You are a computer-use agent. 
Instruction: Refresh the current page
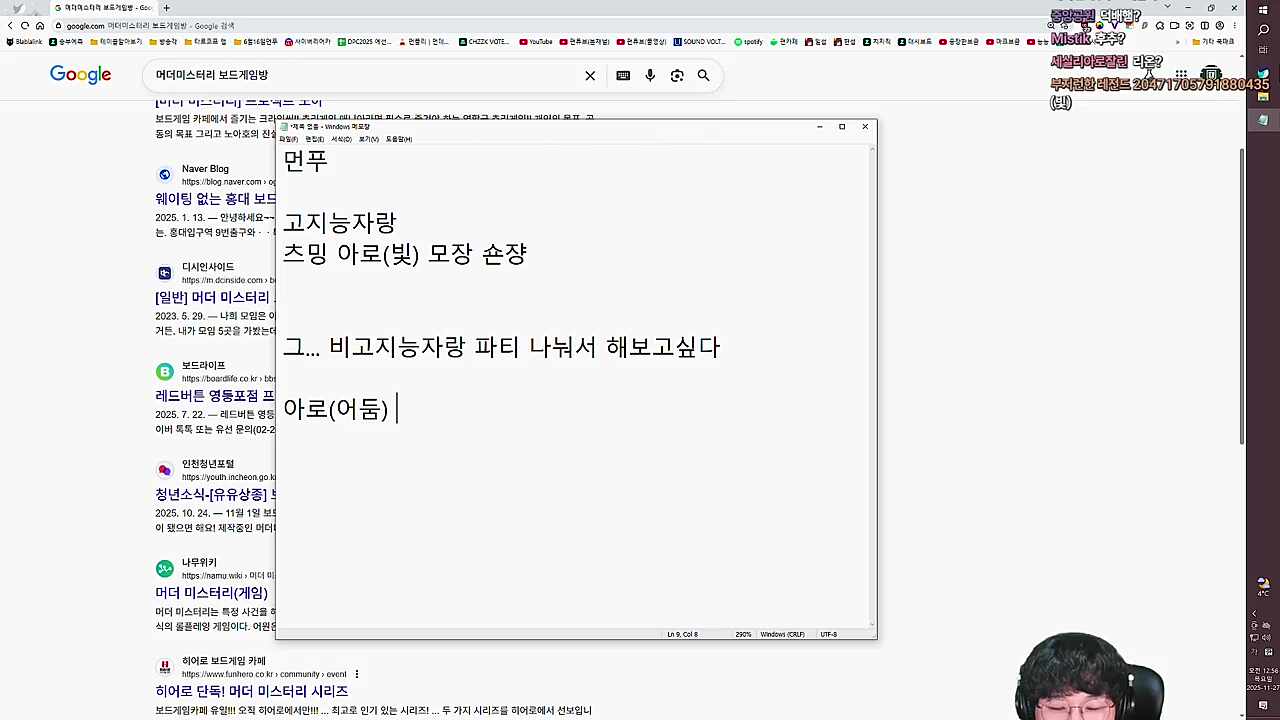coord(25,25)
